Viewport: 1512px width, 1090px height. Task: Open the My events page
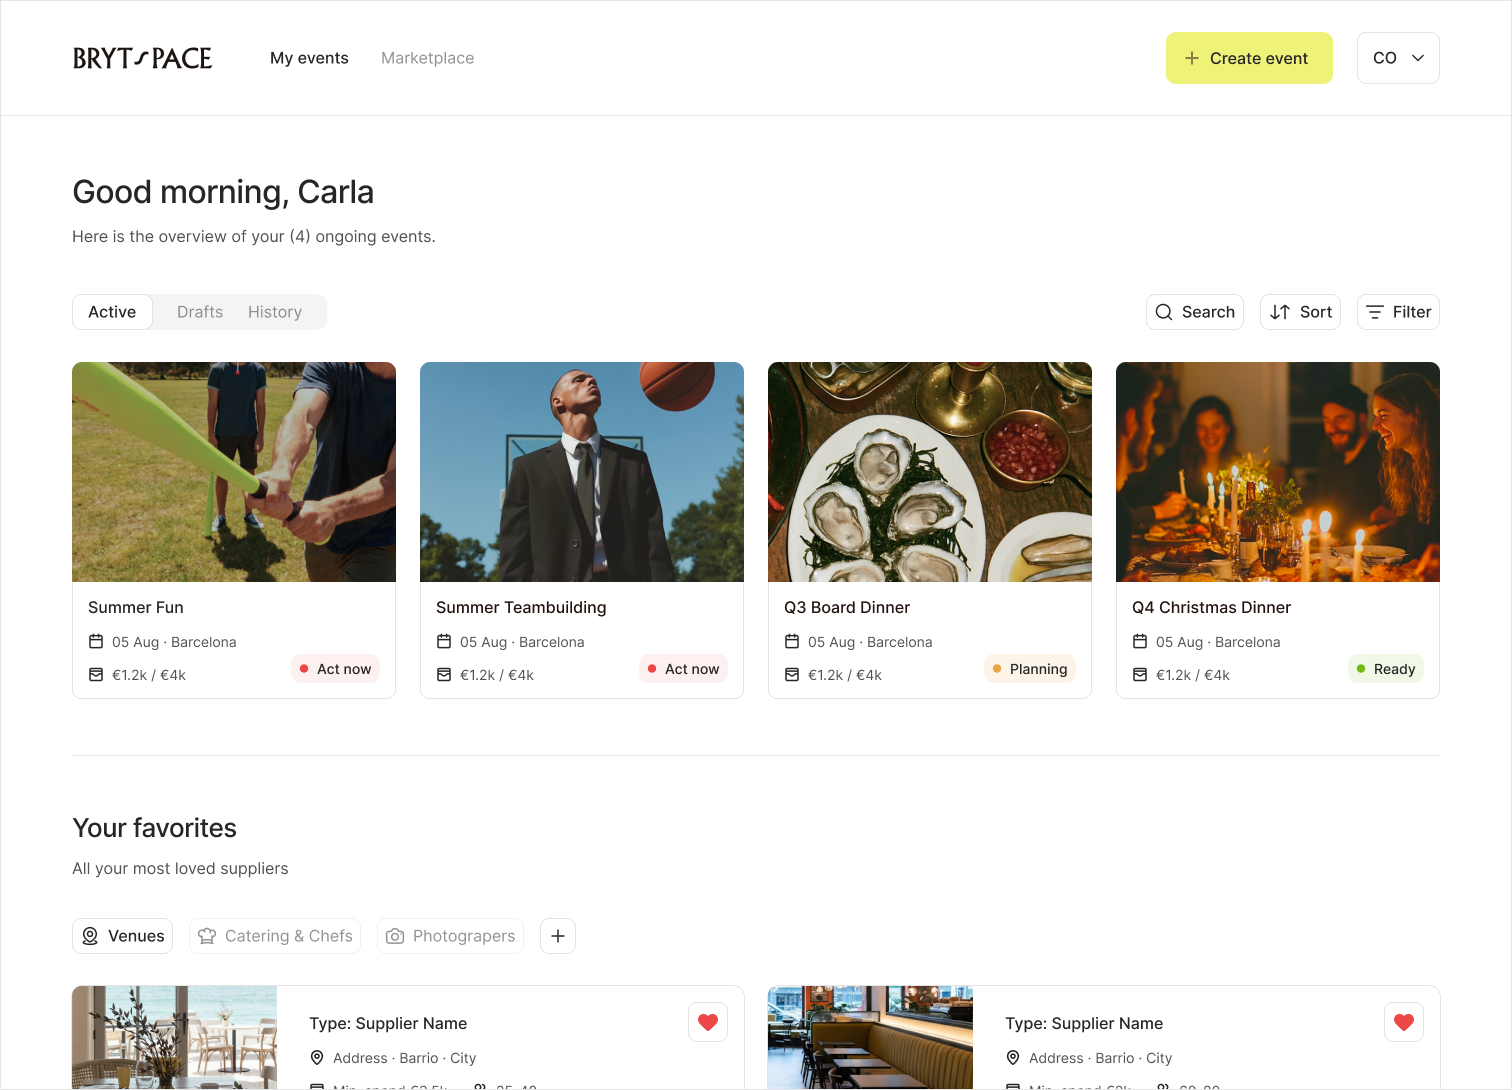pos(309,58)
